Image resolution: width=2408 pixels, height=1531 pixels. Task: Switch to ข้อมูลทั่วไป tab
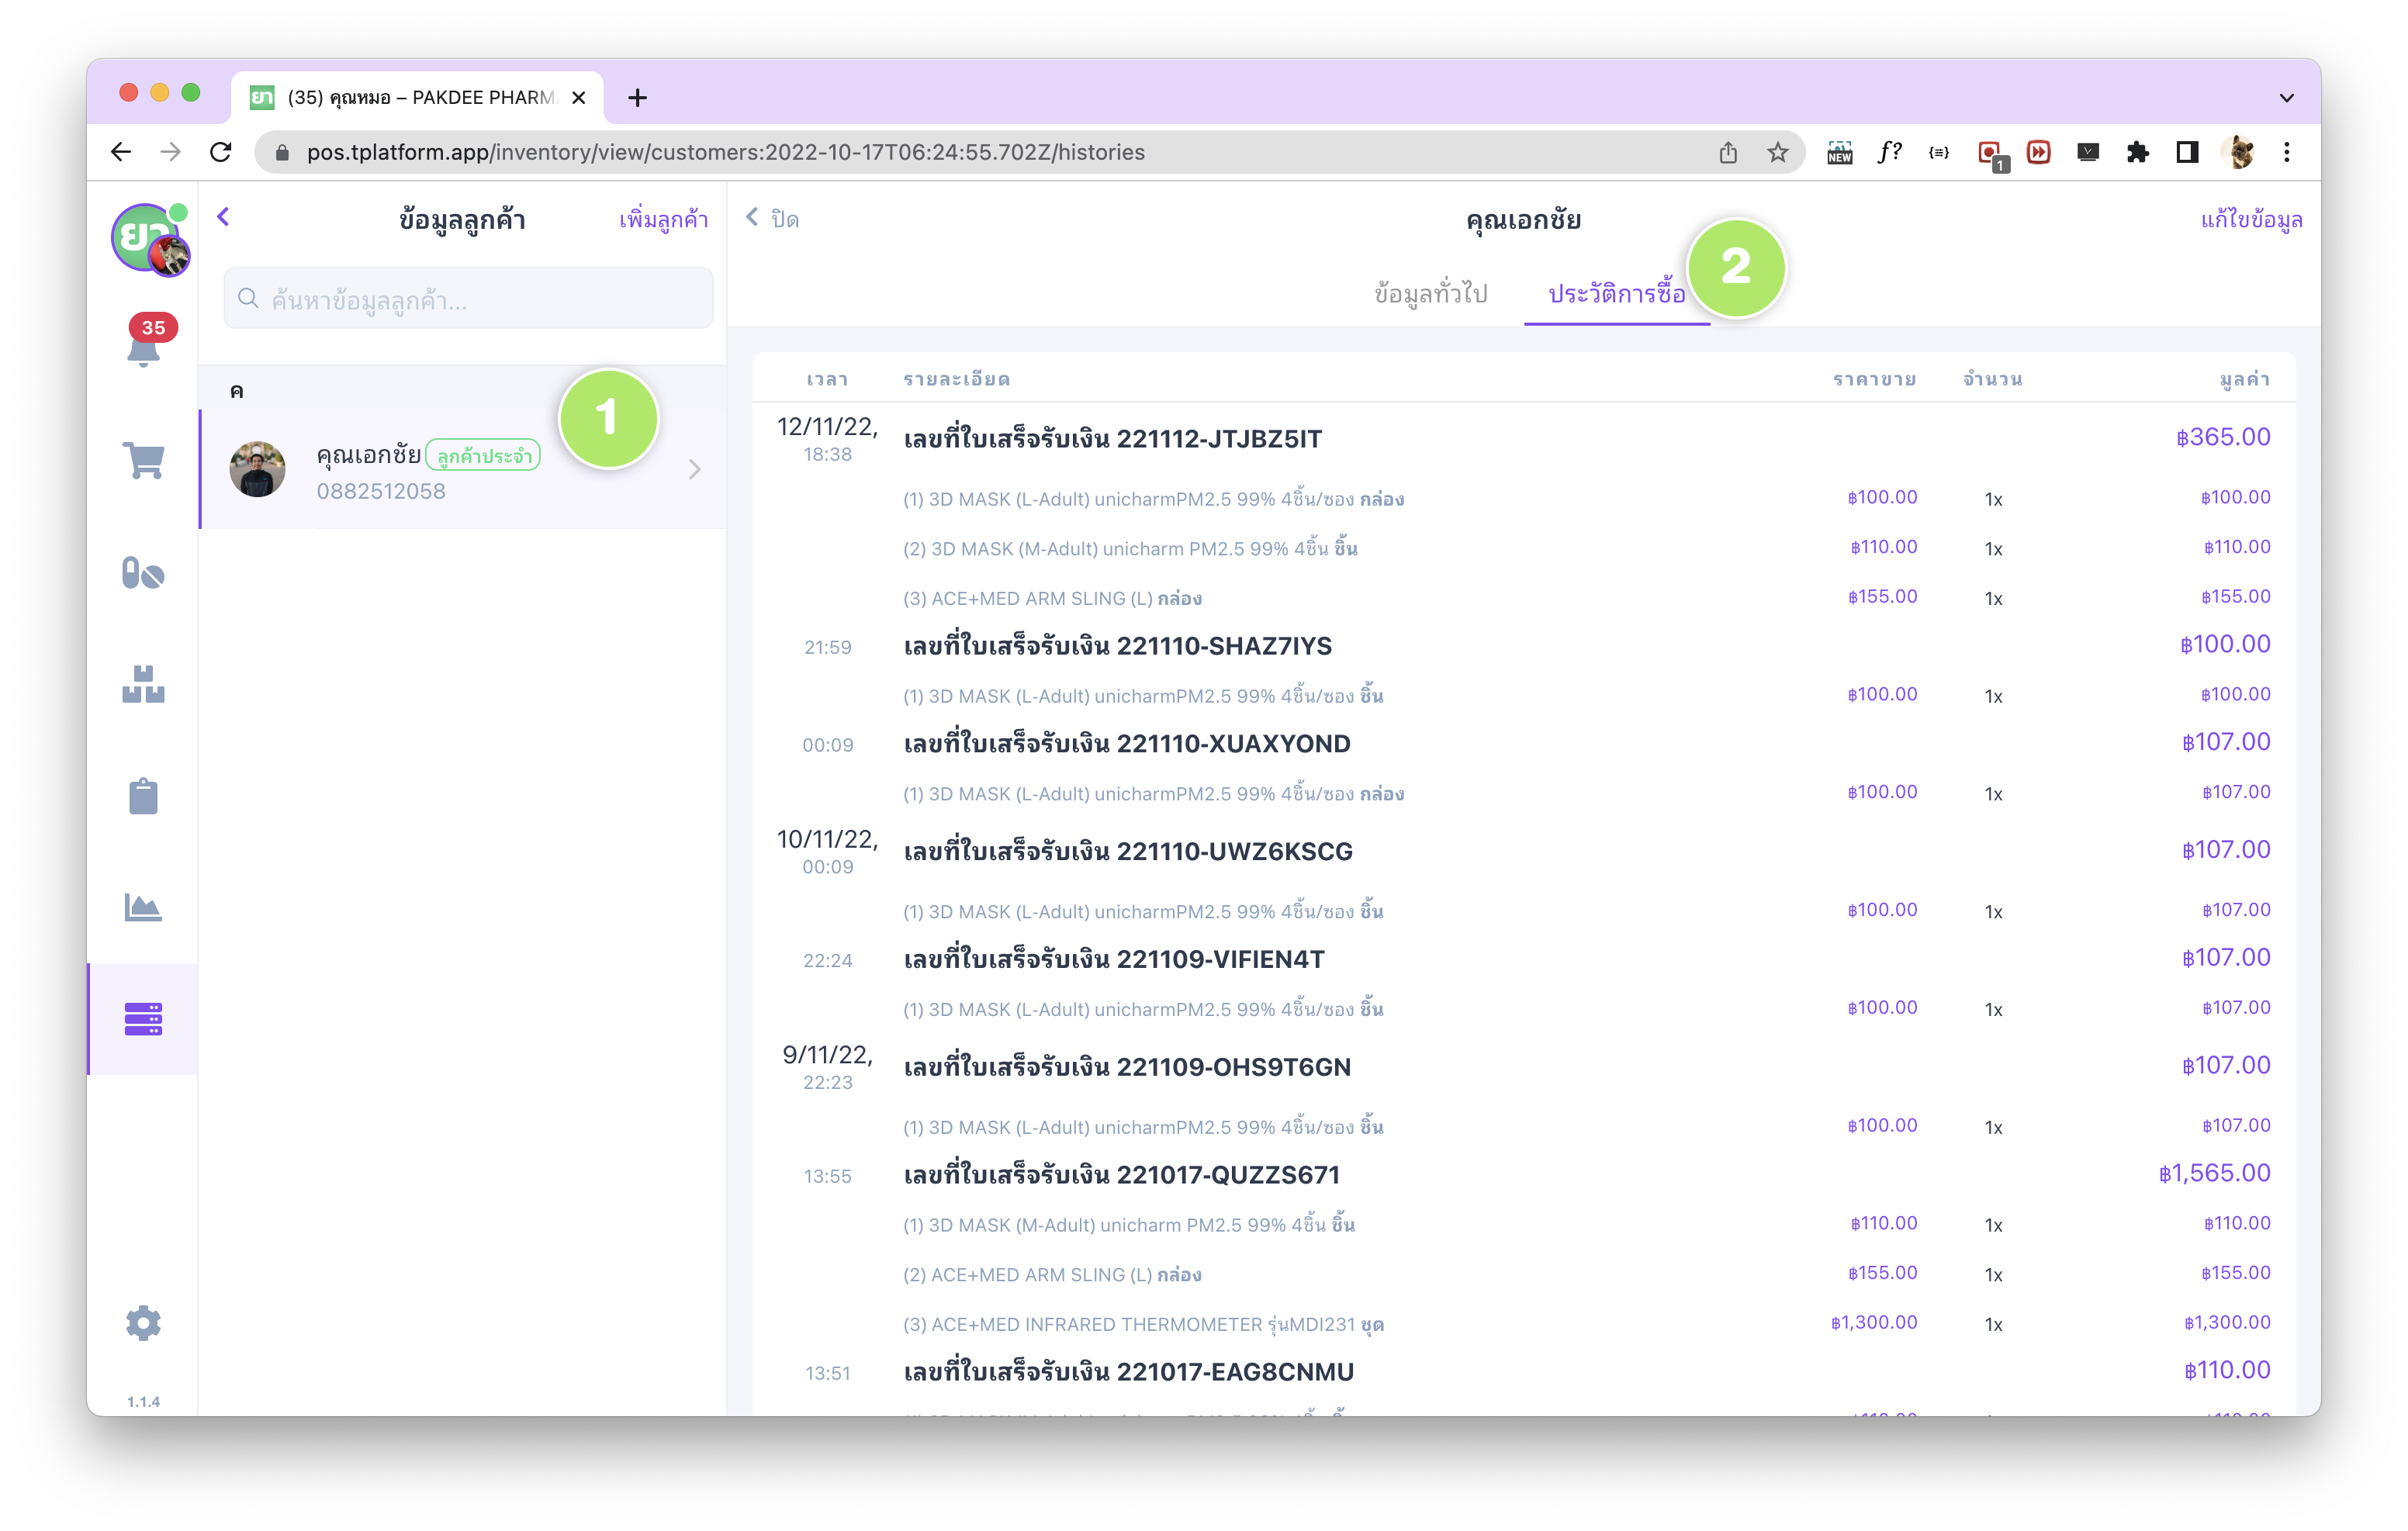coord(1430,294)
